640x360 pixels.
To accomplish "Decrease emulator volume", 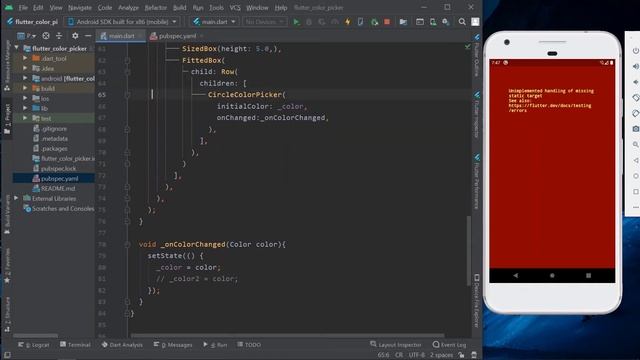I will [x=636, y=82].
